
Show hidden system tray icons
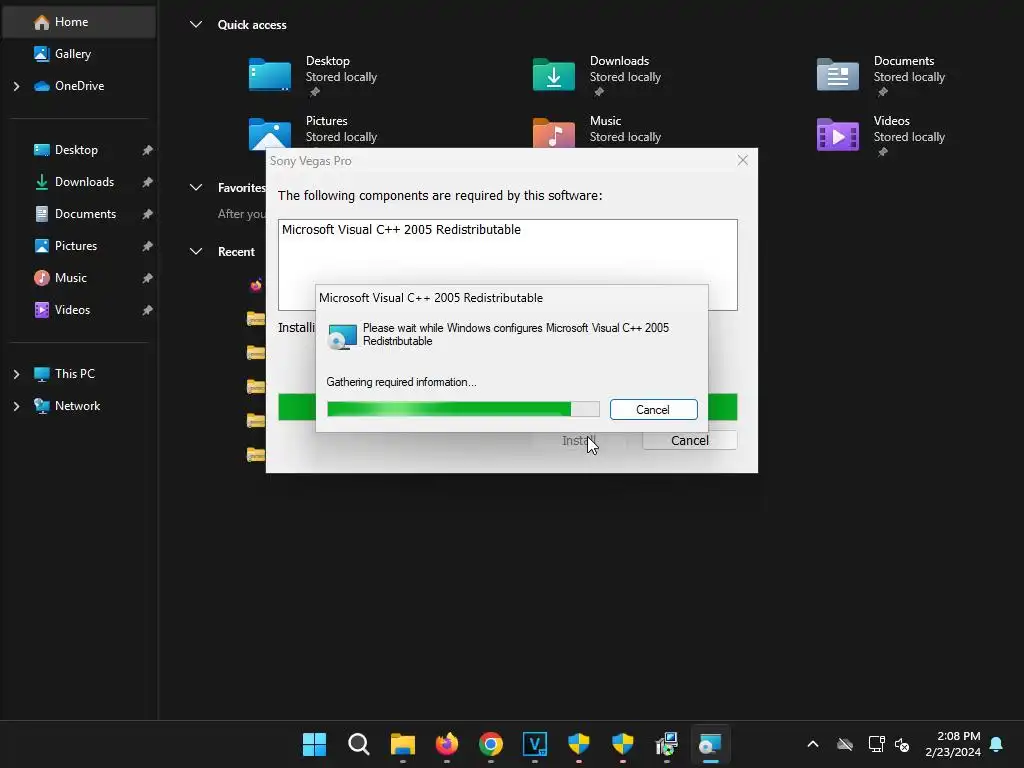[813, 744]
